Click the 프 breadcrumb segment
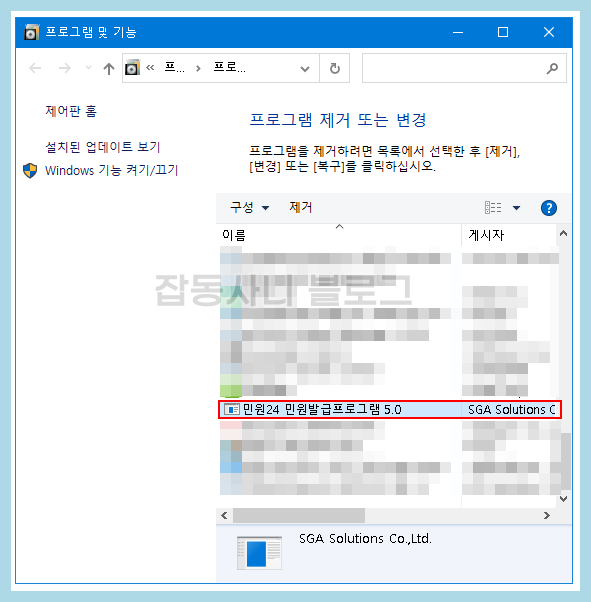Image resolution: width=591 pixels, height=602 pixels. 174,68
